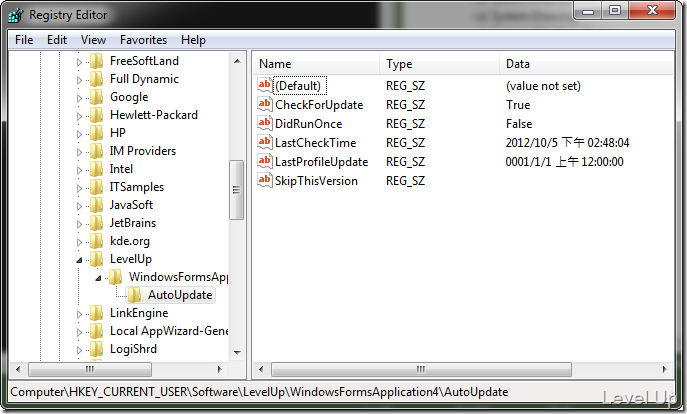Click the Data column header

[x=586, y=64]
